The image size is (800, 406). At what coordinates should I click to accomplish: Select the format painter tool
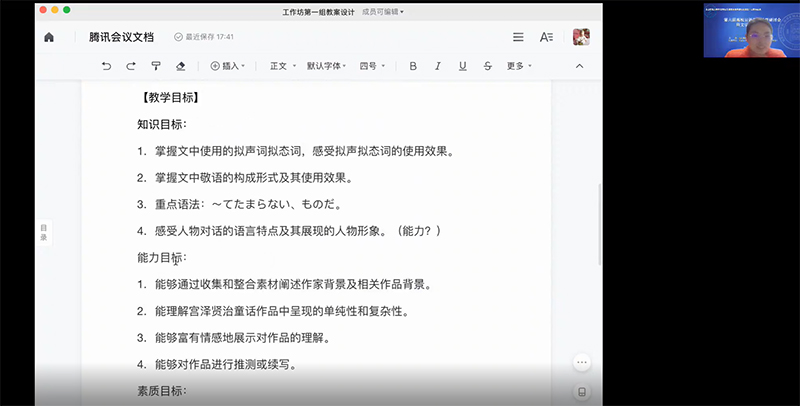(x=156, y=66)
